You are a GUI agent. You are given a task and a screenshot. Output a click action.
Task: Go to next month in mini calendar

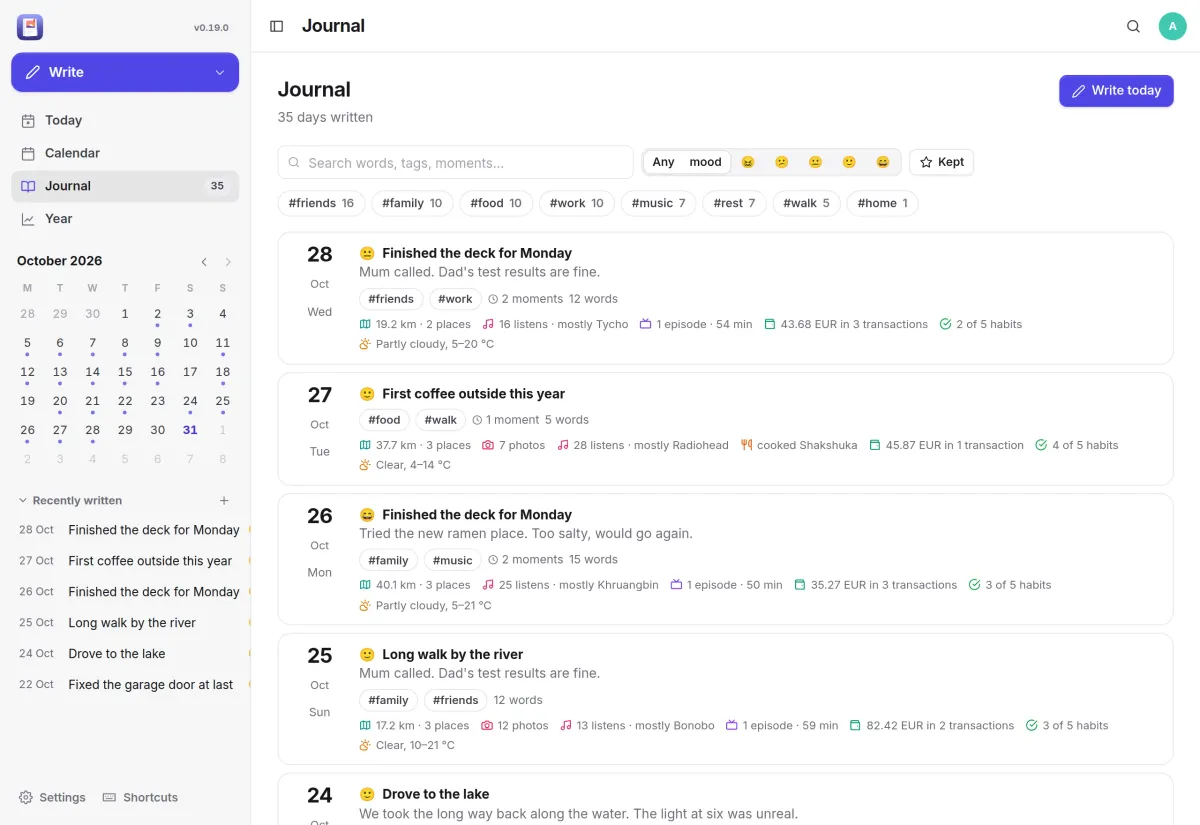(x=228, y=262)
